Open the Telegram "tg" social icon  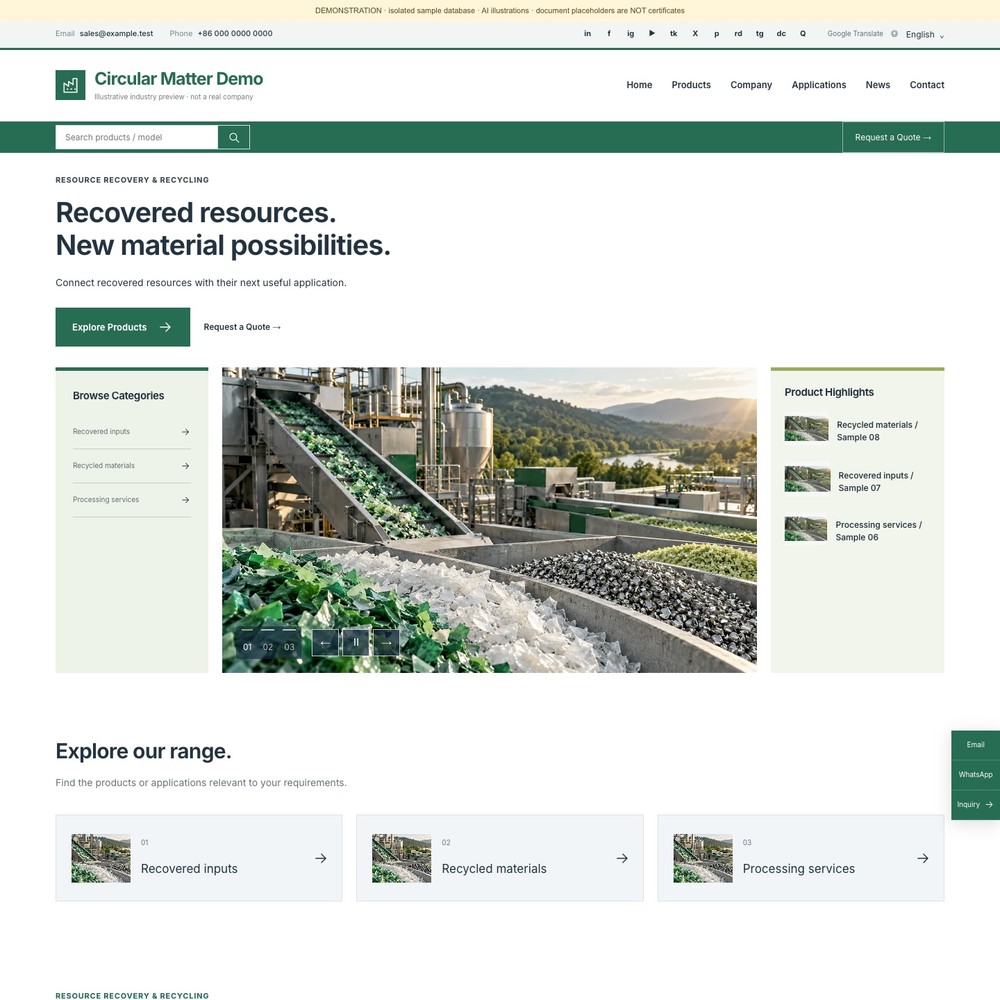click(x=760, y=34)
